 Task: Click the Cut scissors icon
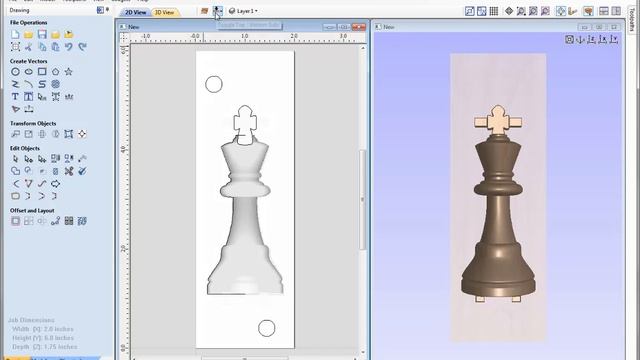(29, 47)
